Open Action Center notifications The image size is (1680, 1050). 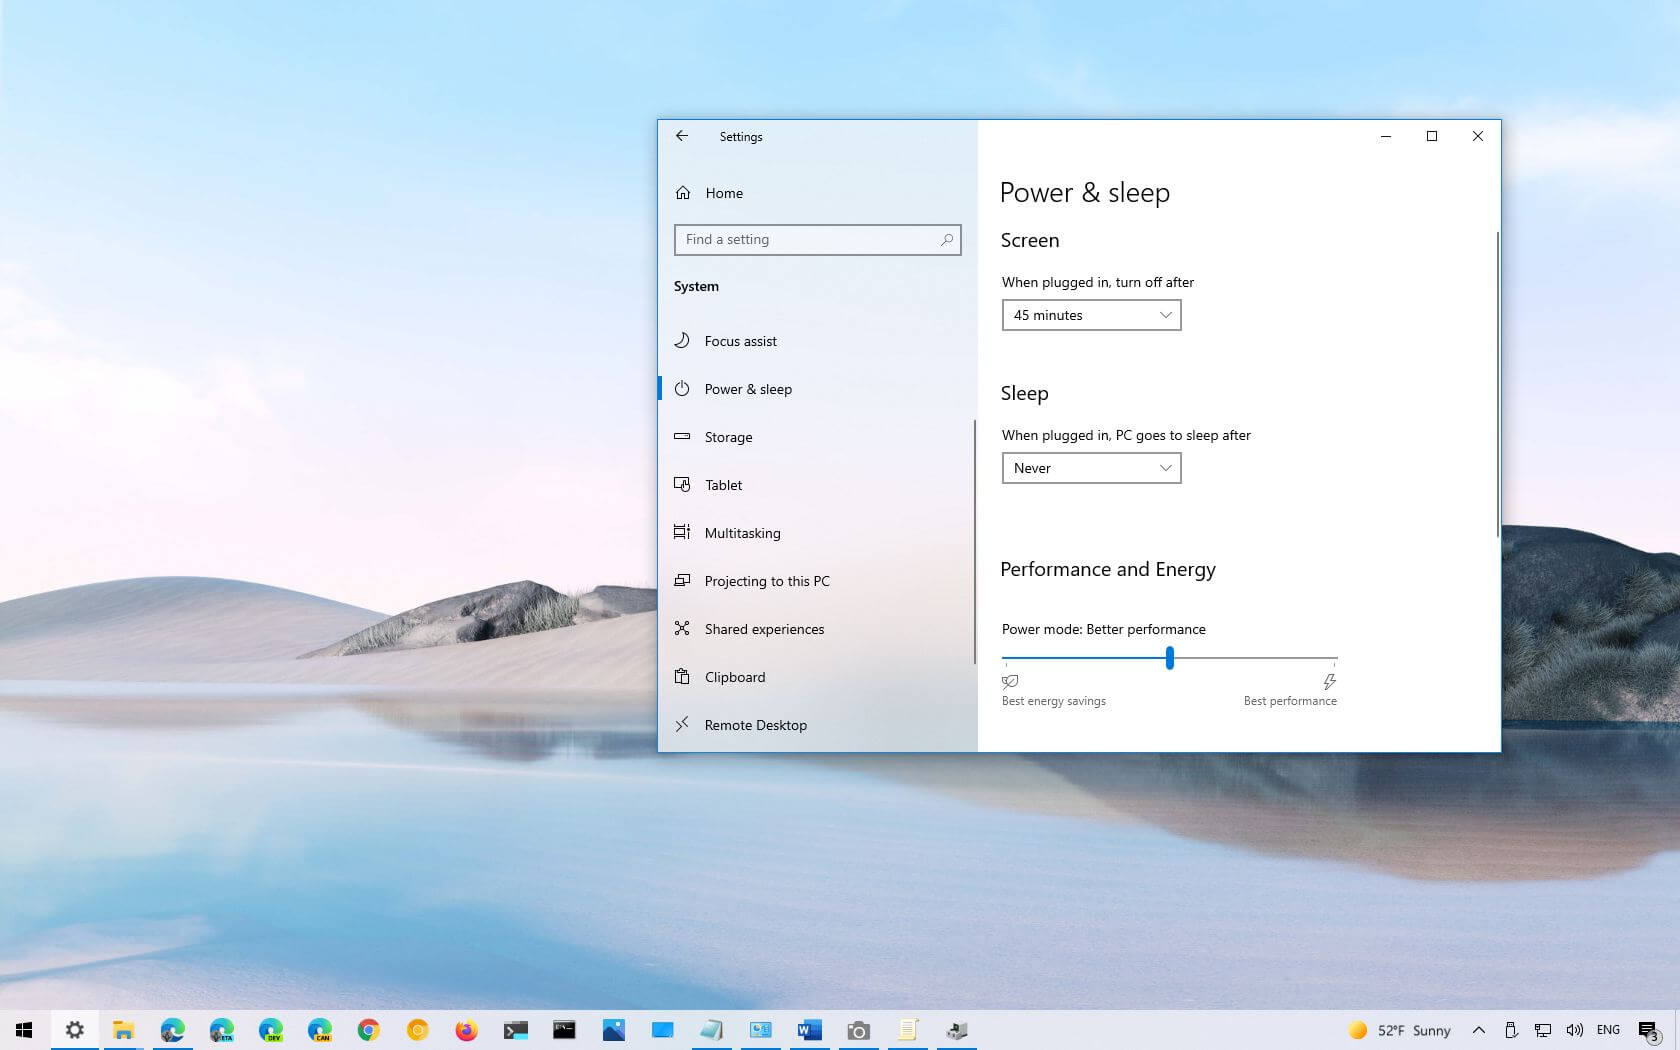[x=1649, y=1031]
